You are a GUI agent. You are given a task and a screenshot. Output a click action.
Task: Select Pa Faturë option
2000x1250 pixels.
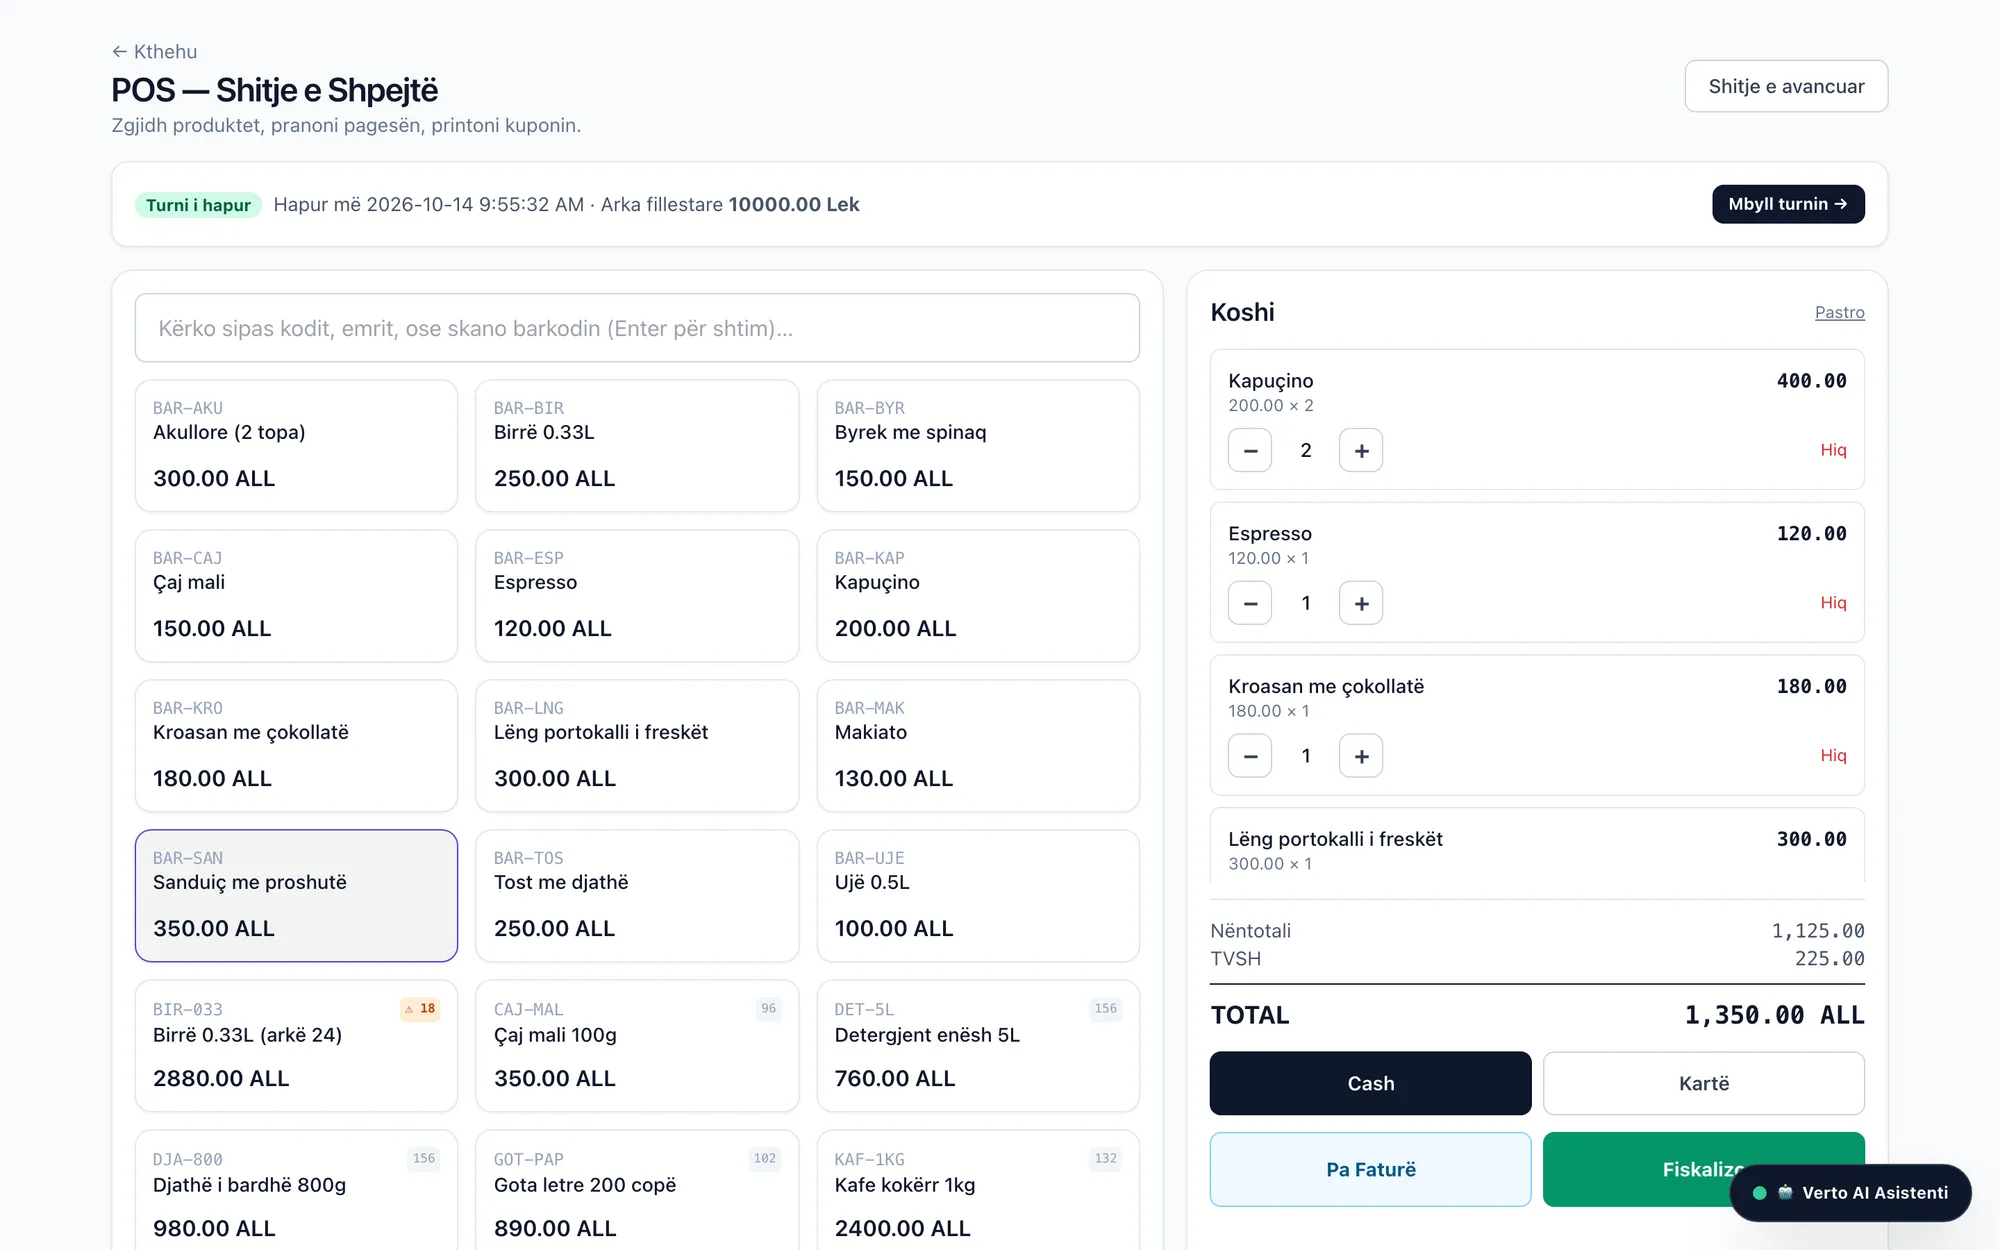[1370, 1169]
